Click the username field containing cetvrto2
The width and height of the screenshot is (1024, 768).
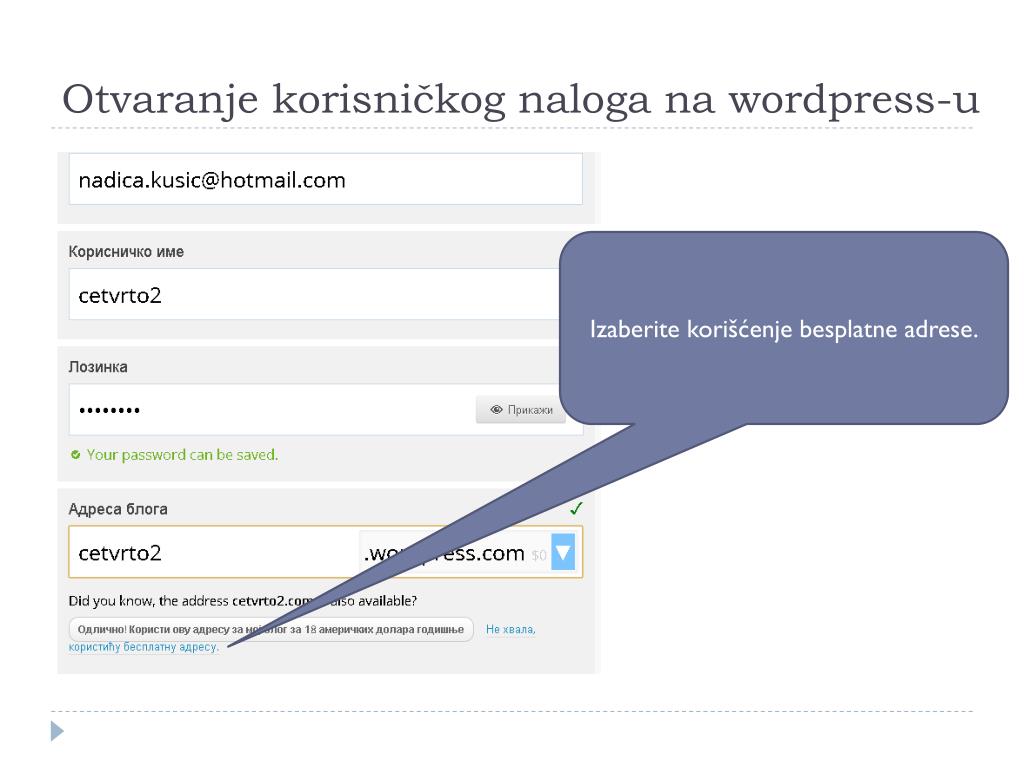coord(314,295)
